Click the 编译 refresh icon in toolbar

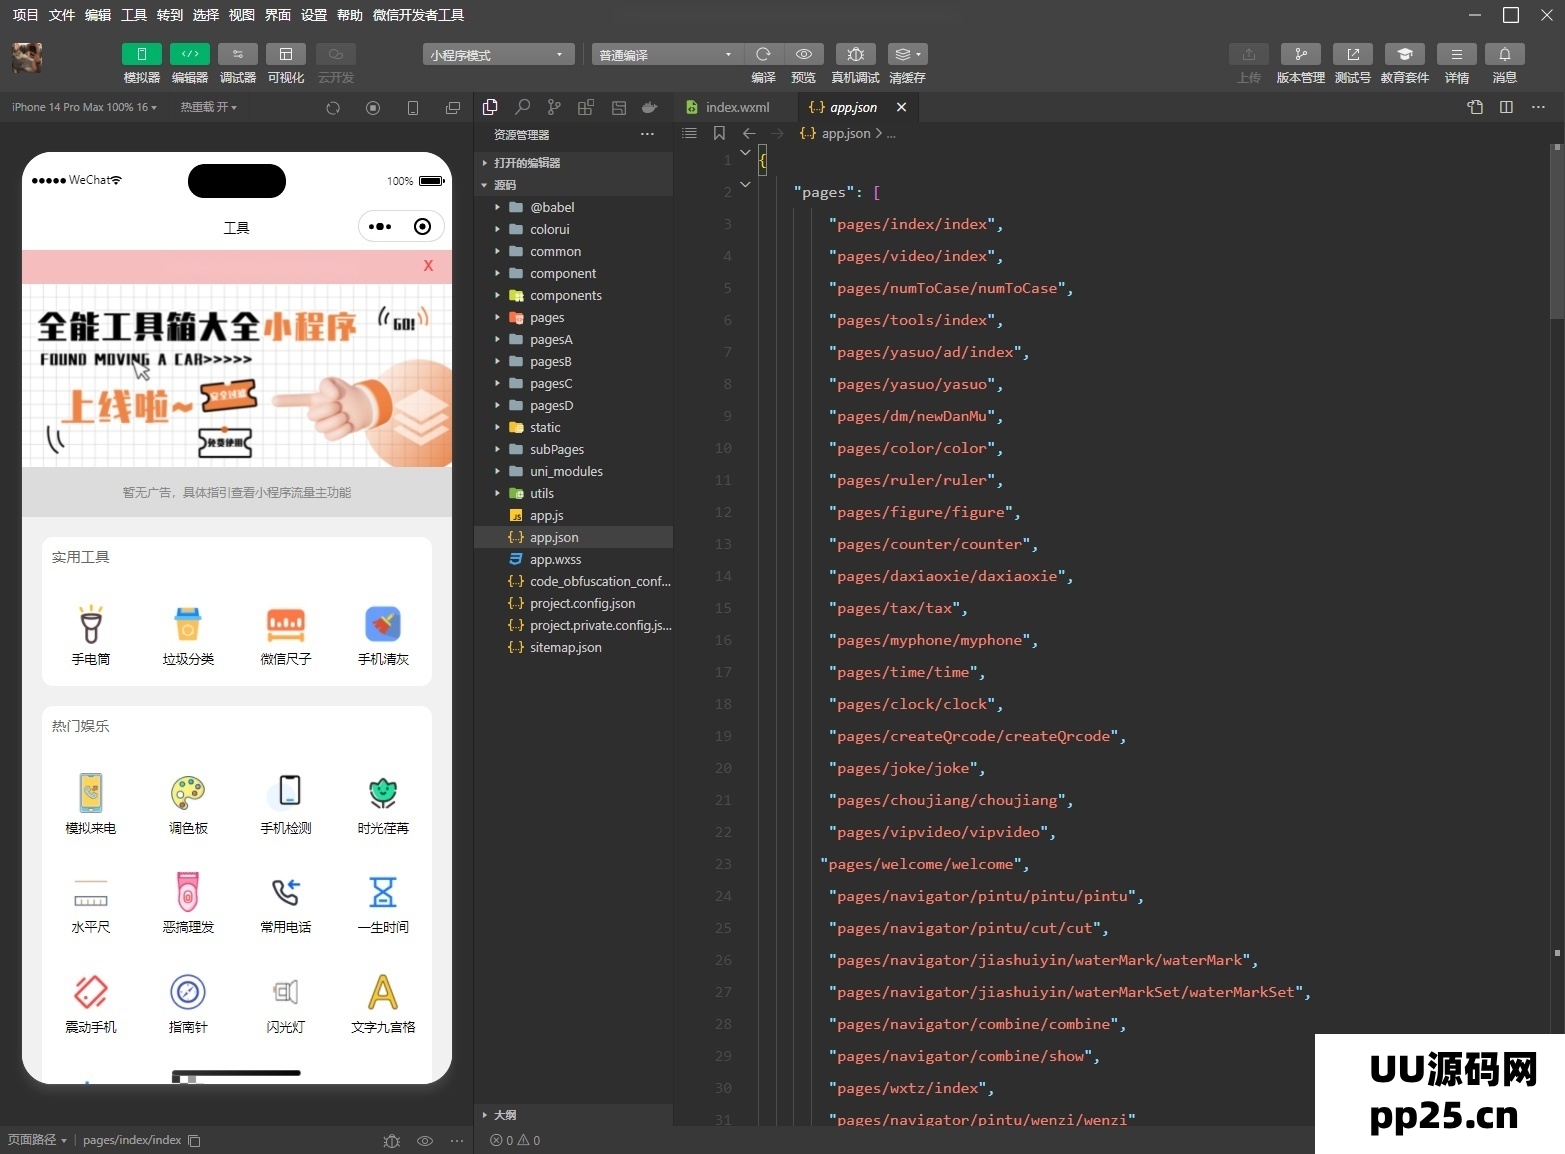[763, 54]
